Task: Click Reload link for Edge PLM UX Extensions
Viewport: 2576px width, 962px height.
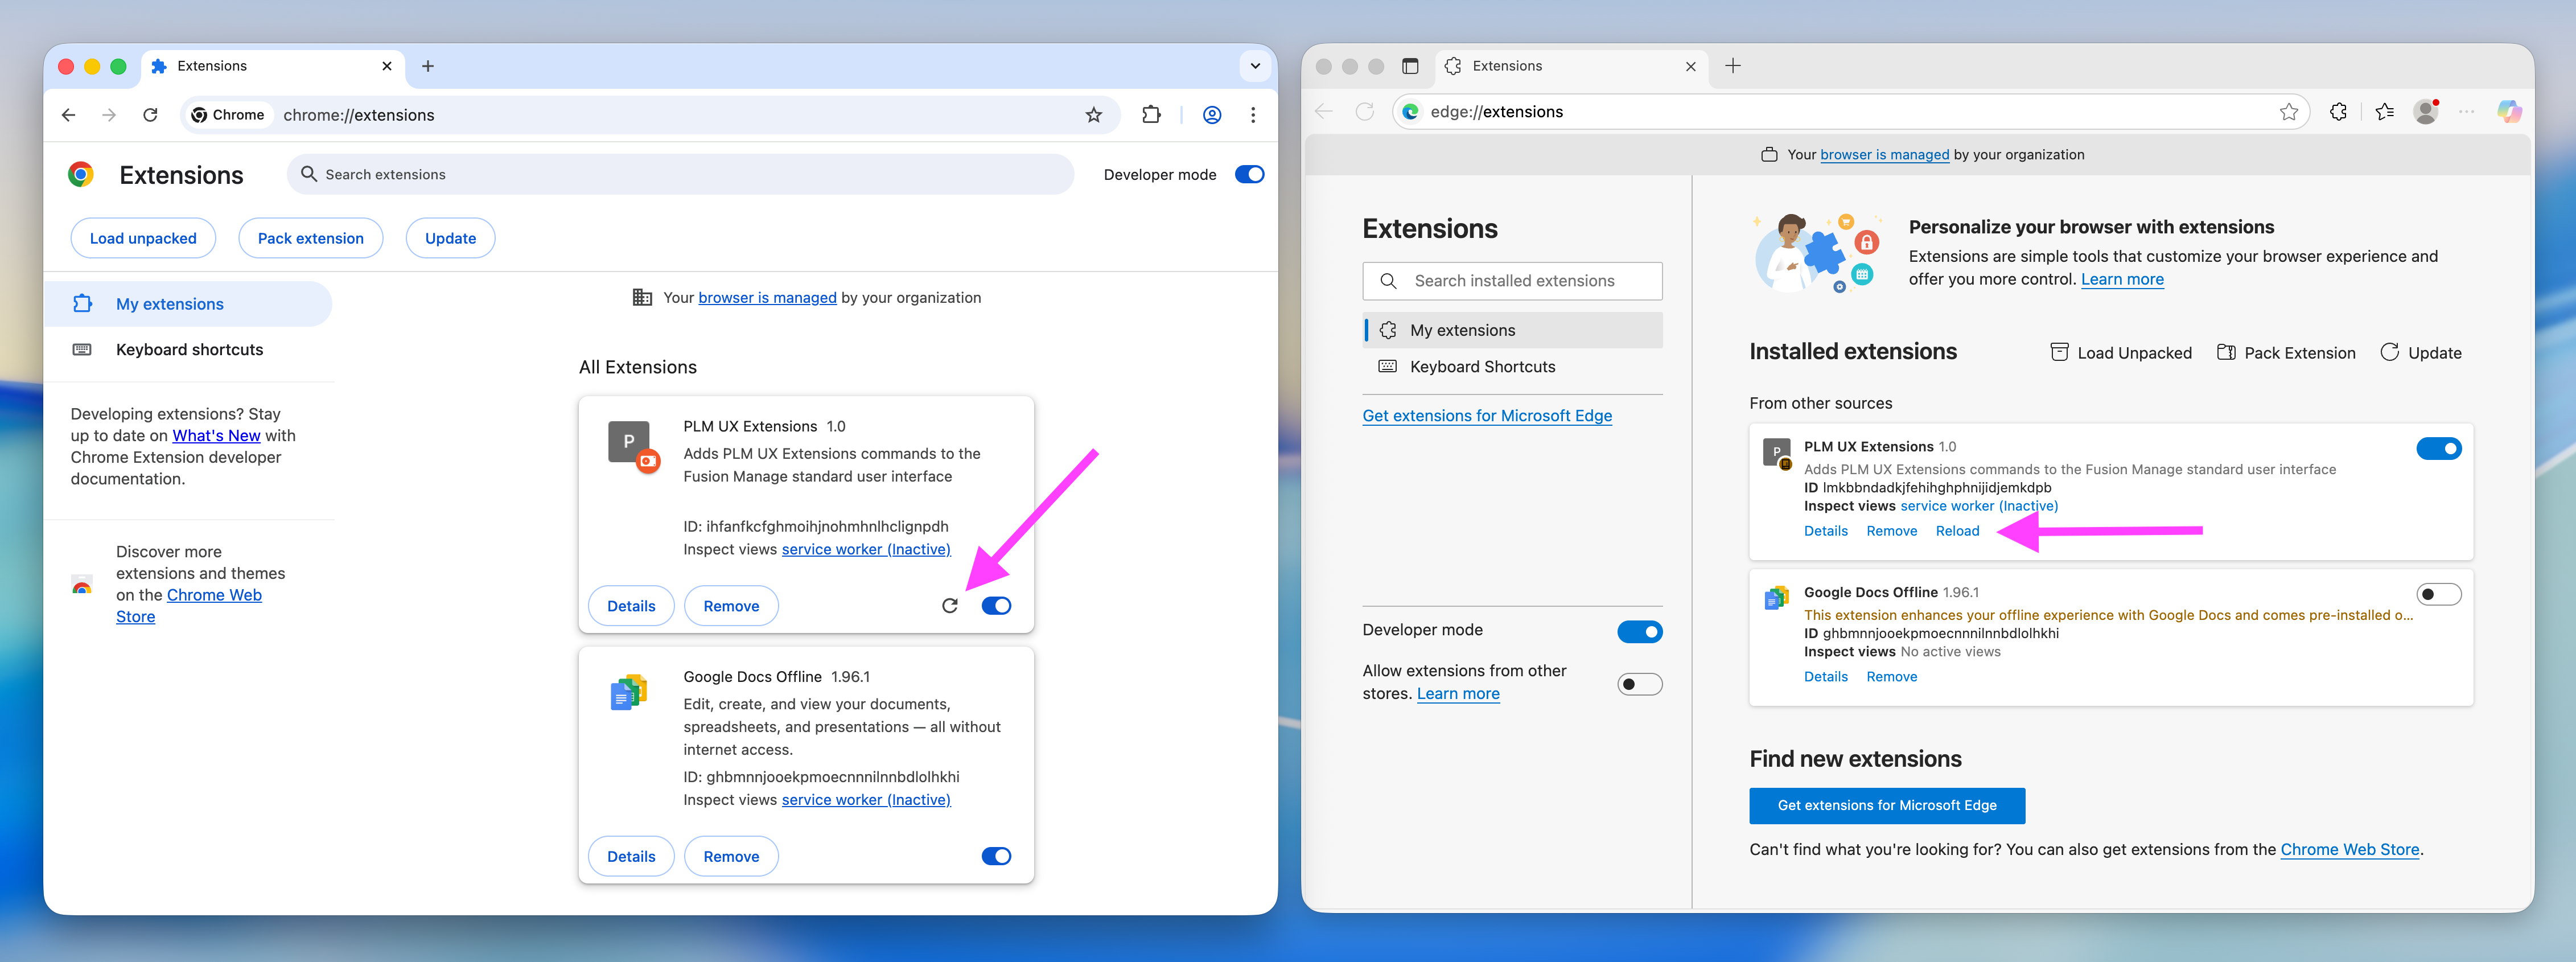Action: (1956, 531)
